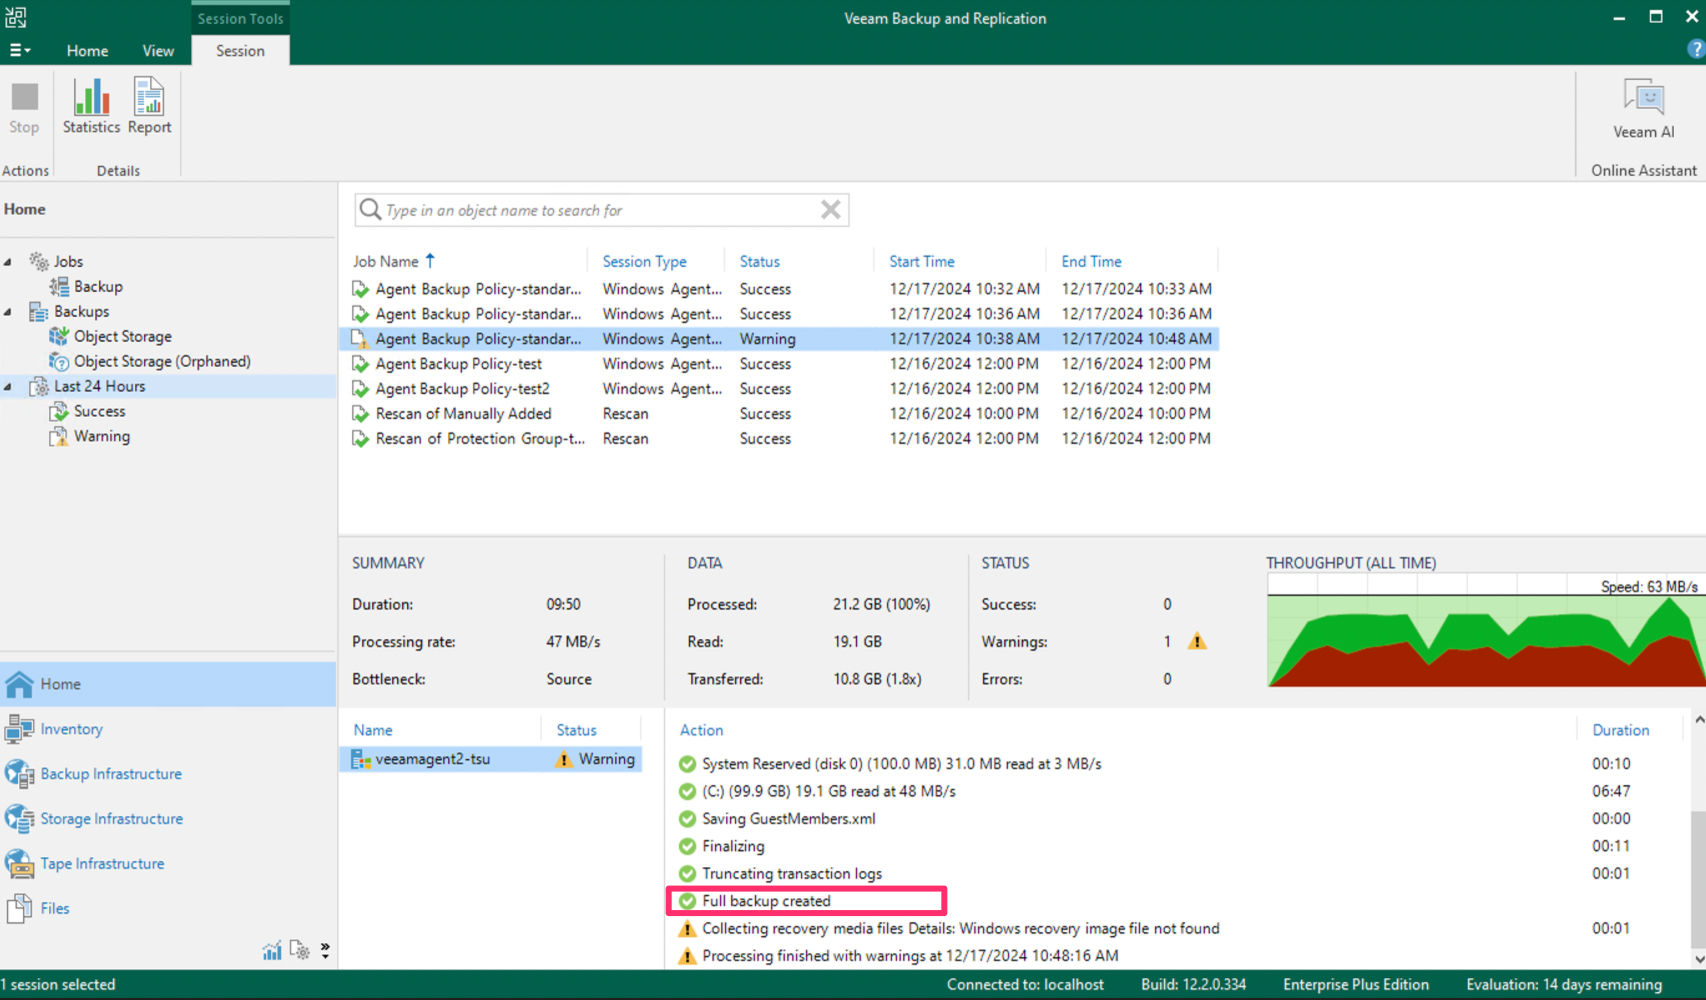Click the warning triangle next to Warnings count

tap(1197, 641)
